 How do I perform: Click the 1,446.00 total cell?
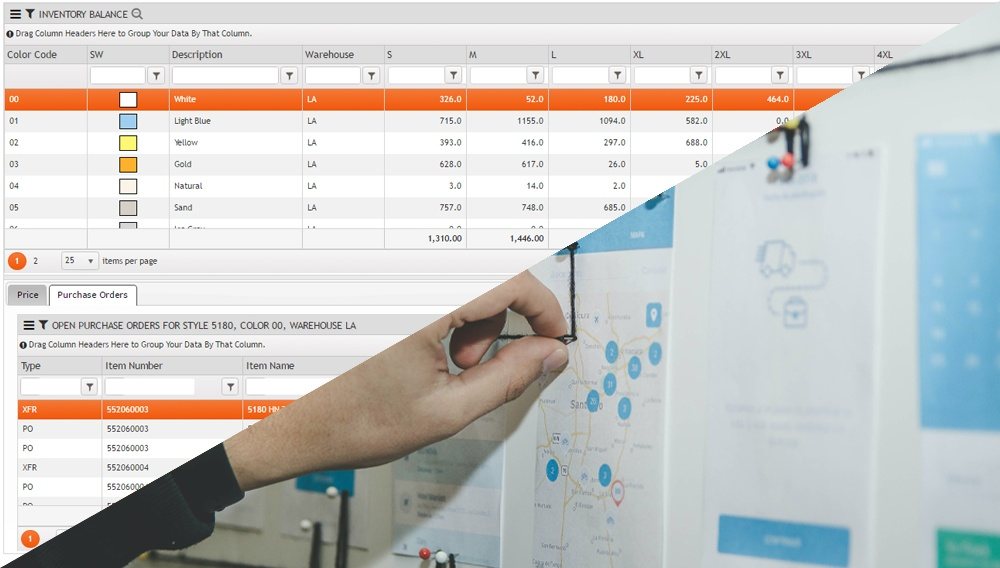pos(527,238)
